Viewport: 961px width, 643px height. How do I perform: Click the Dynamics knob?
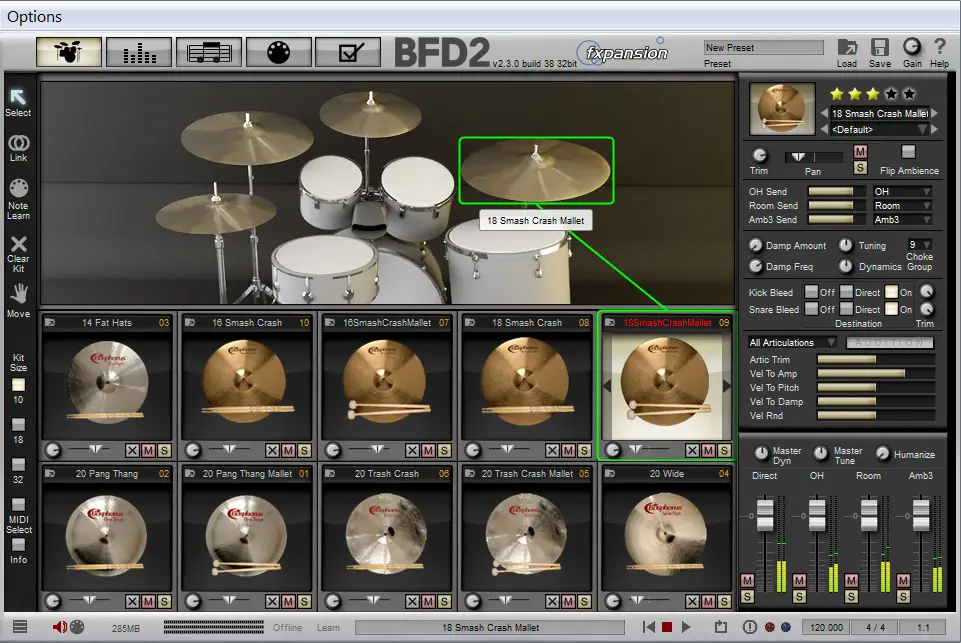846,266
